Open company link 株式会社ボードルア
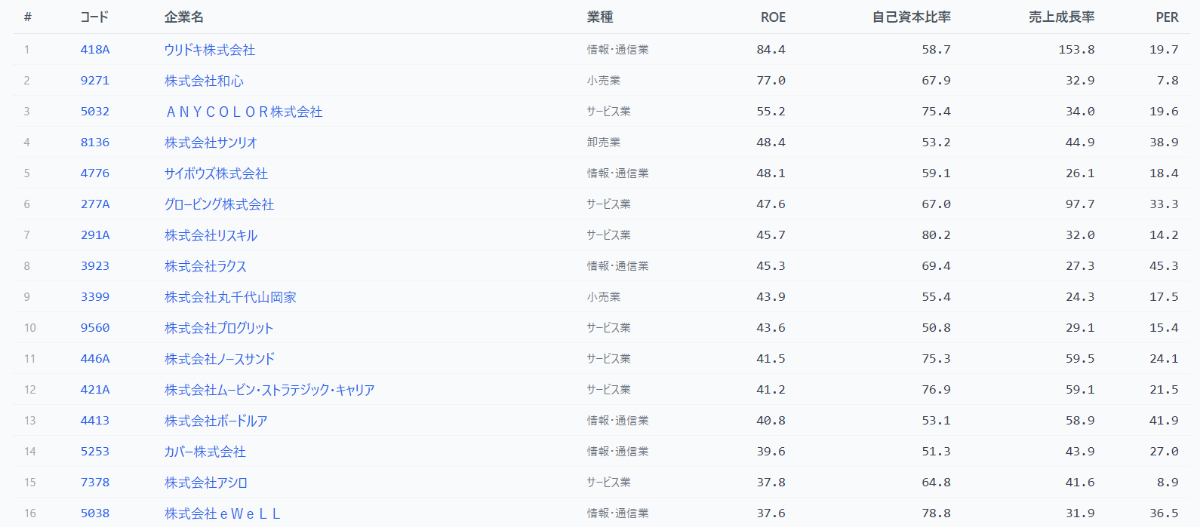1200x527 pixels. click(x=216, y=421)
